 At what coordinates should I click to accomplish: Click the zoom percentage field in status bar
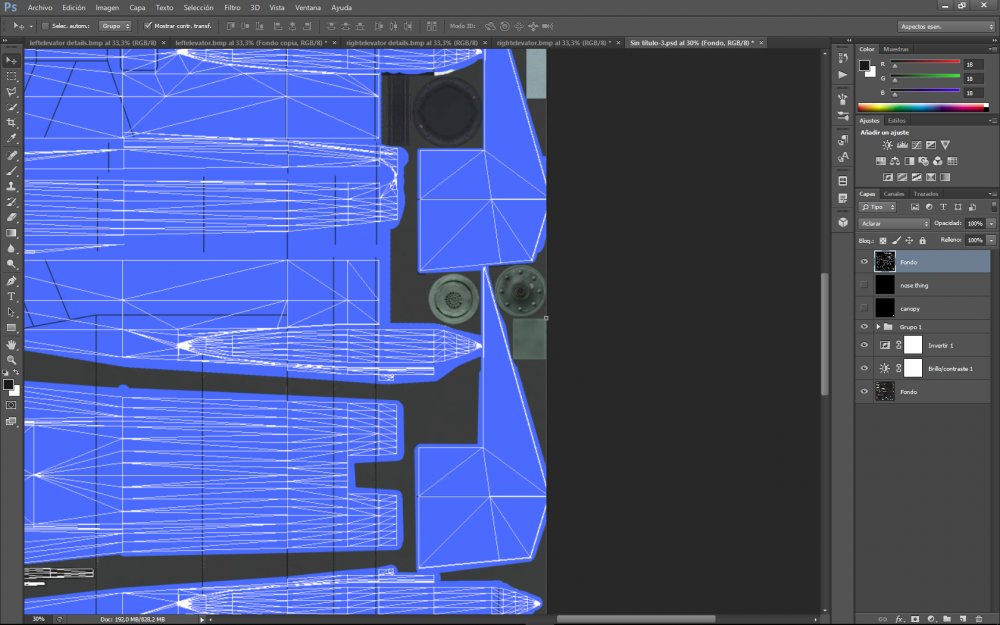[38, 619]
